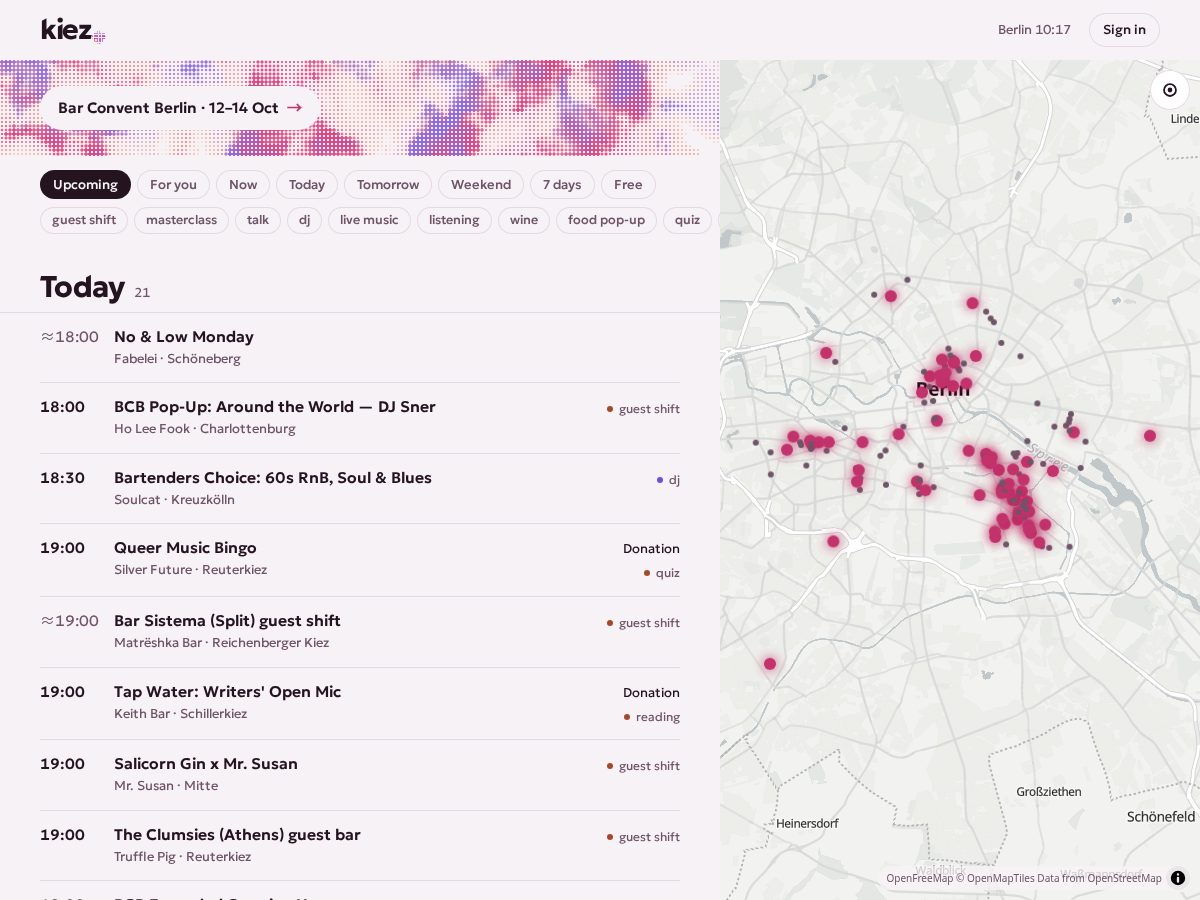Click the kiez logo
Viewport: 1200px width, 900px height.
click(x=73, y=30)
